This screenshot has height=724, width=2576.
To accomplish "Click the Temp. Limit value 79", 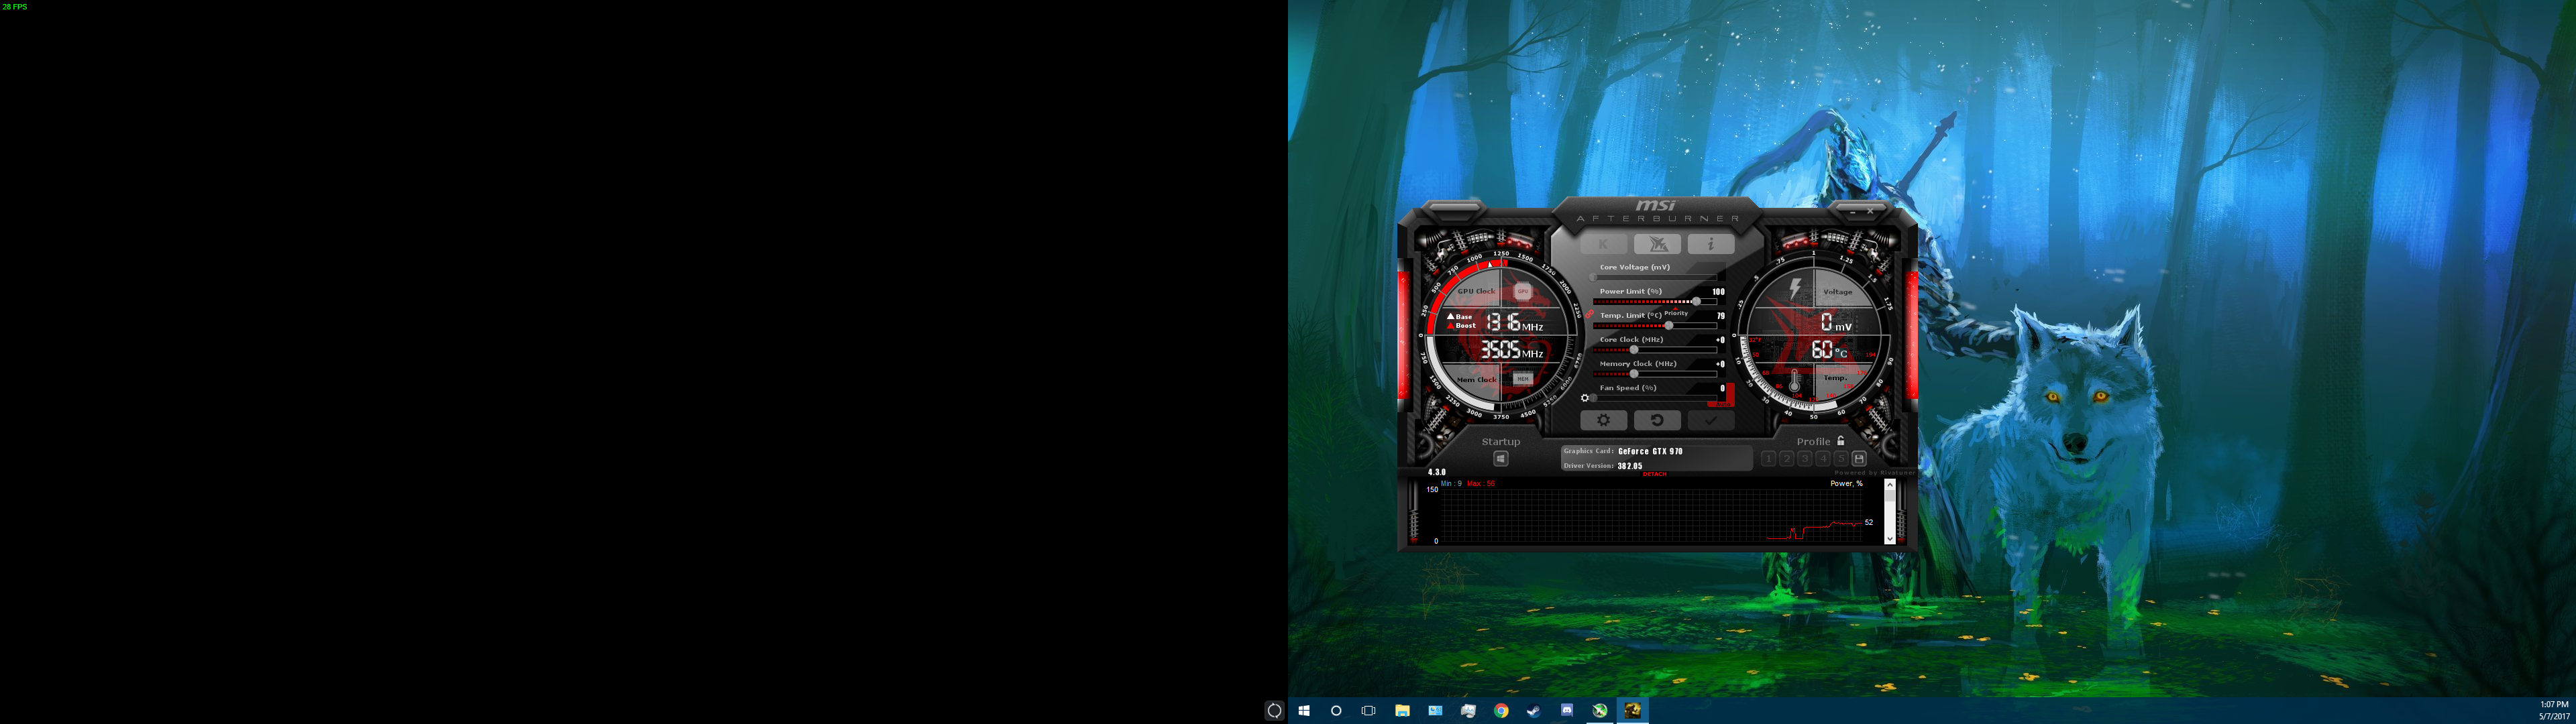I will pos(1721,316).
